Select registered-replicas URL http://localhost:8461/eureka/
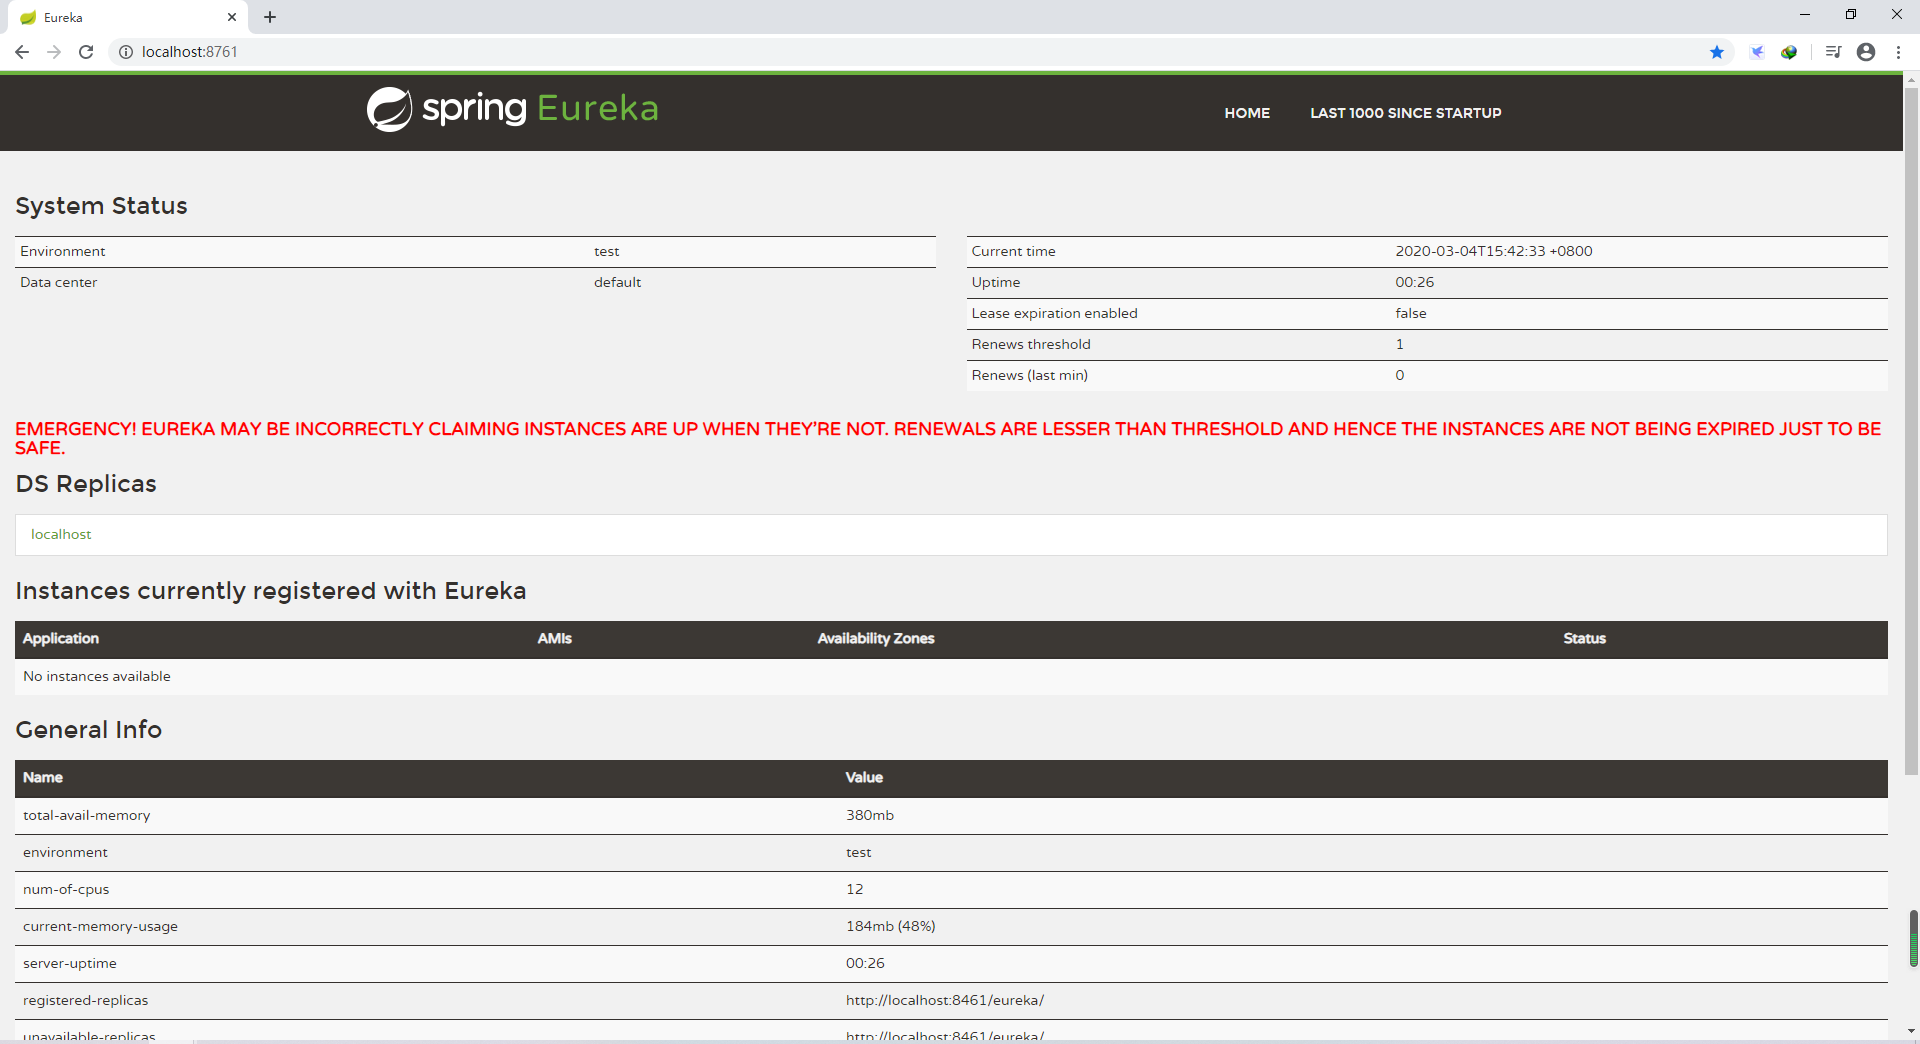 pos(945,1000)
